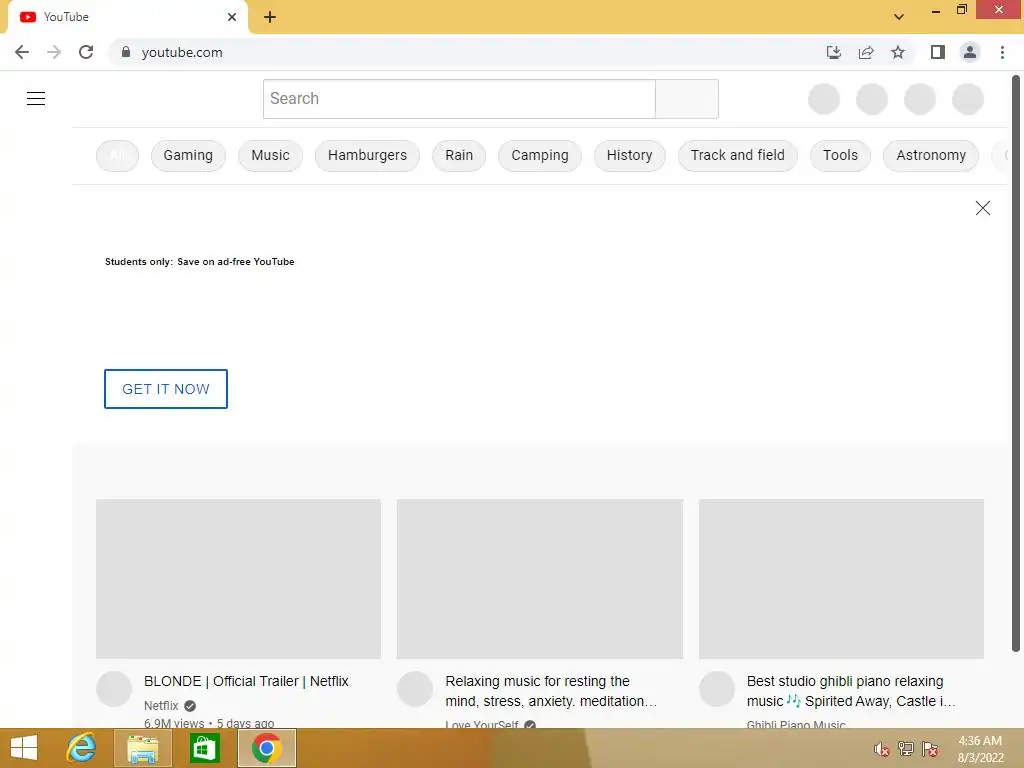Reload the page with the refresh icon

tap(86, 52)
